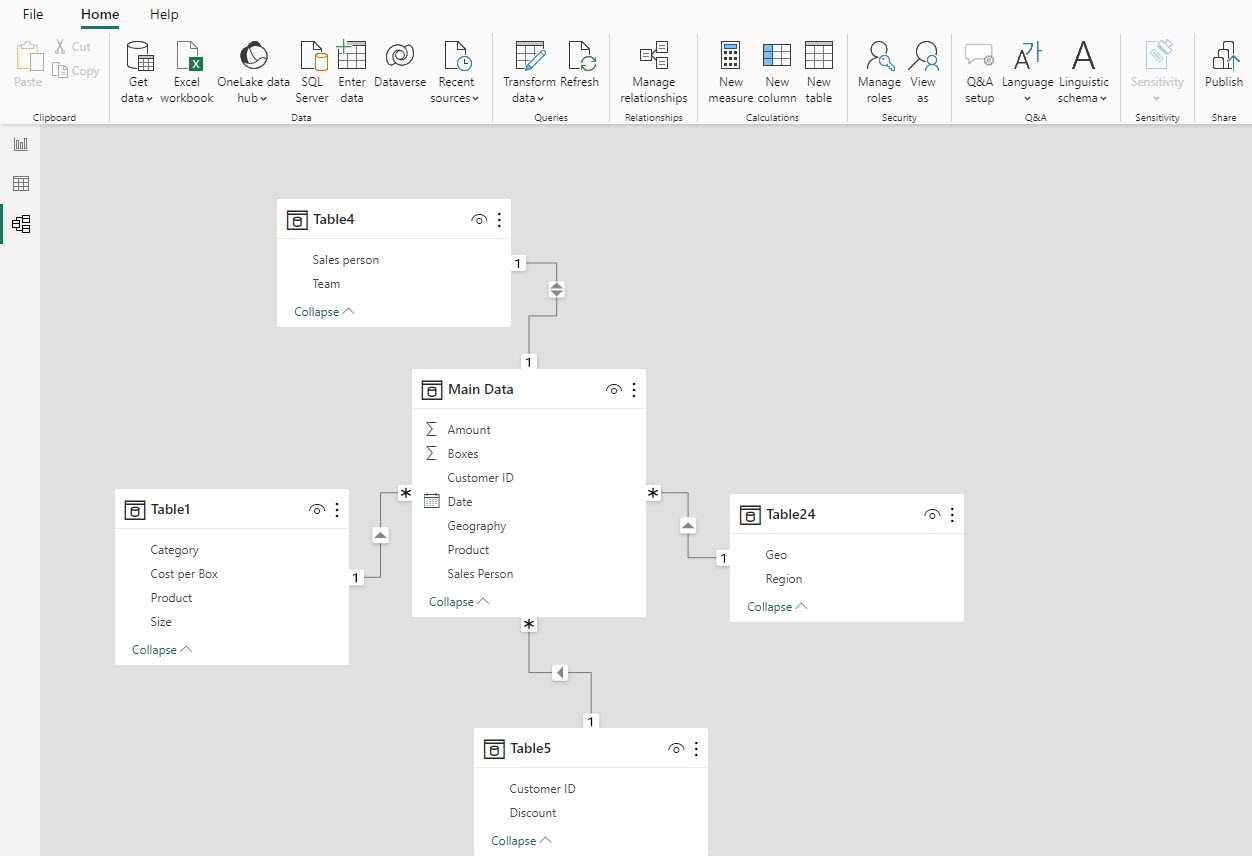Create a New measure

pyautogui.click(x=731, y=72)
